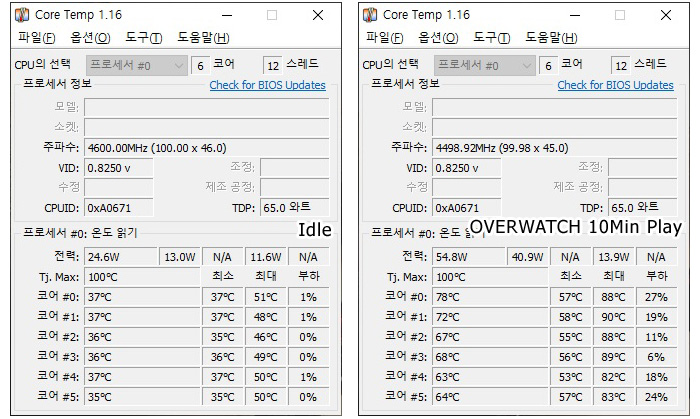700x419 pixels.
Task: Click power value 40.9W
Action: tap(527, 257)
